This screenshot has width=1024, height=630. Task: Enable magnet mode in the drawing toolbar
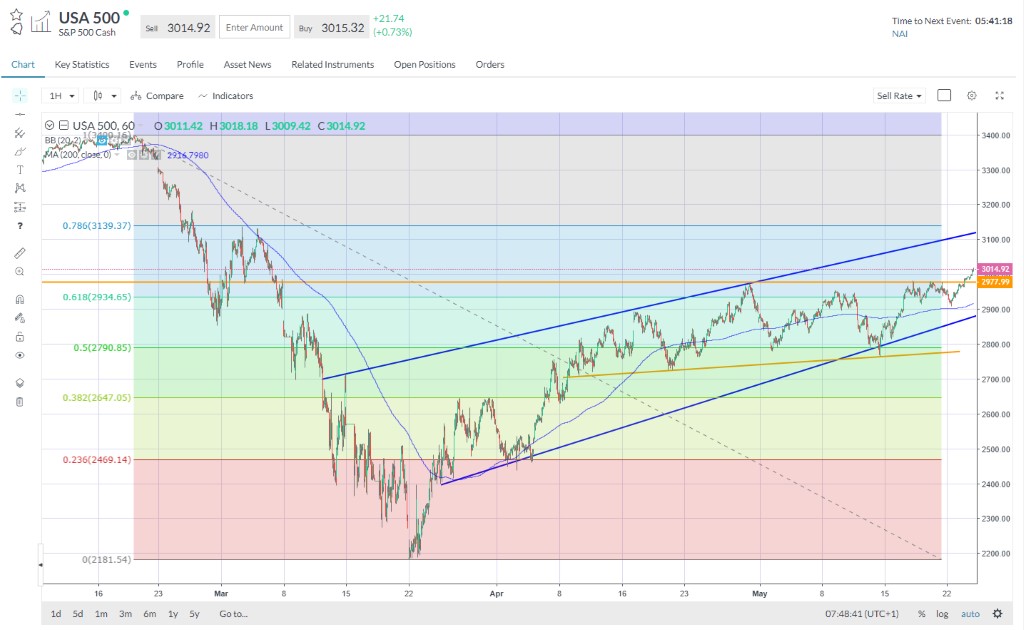[x=20, y=299]
